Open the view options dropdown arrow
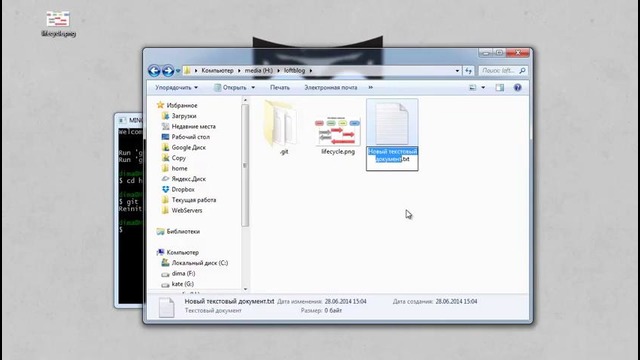Viewport: 640px width, 360px height. coord(483,87)
